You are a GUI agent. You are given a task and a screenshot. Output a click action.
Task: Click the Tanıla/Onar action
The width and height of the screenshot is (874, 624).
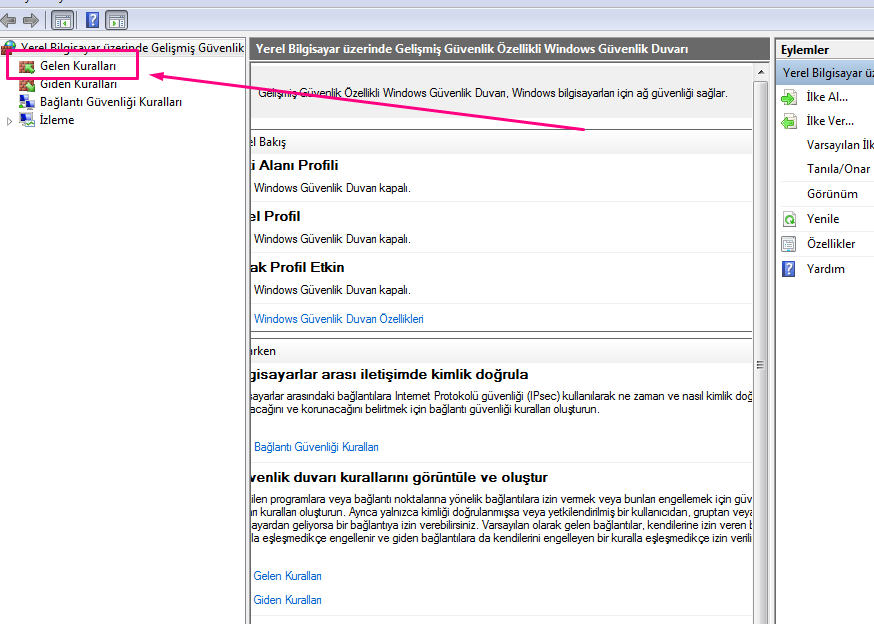pyautogui.click(x=838, y=169)
